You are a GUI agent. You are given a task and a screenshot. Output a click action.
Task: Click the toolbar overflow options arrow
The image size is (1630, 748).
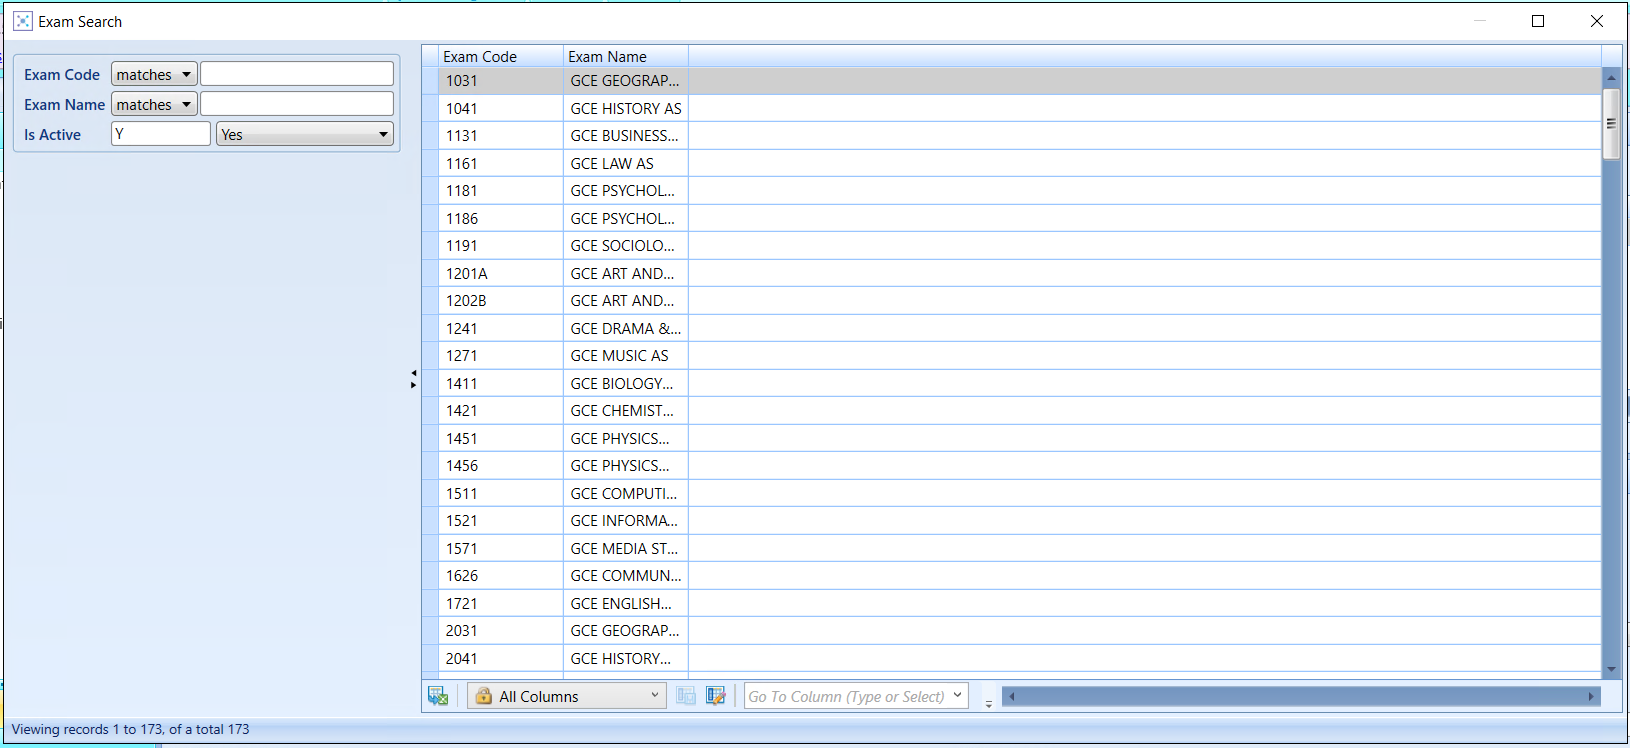click(x=988, y=704)
